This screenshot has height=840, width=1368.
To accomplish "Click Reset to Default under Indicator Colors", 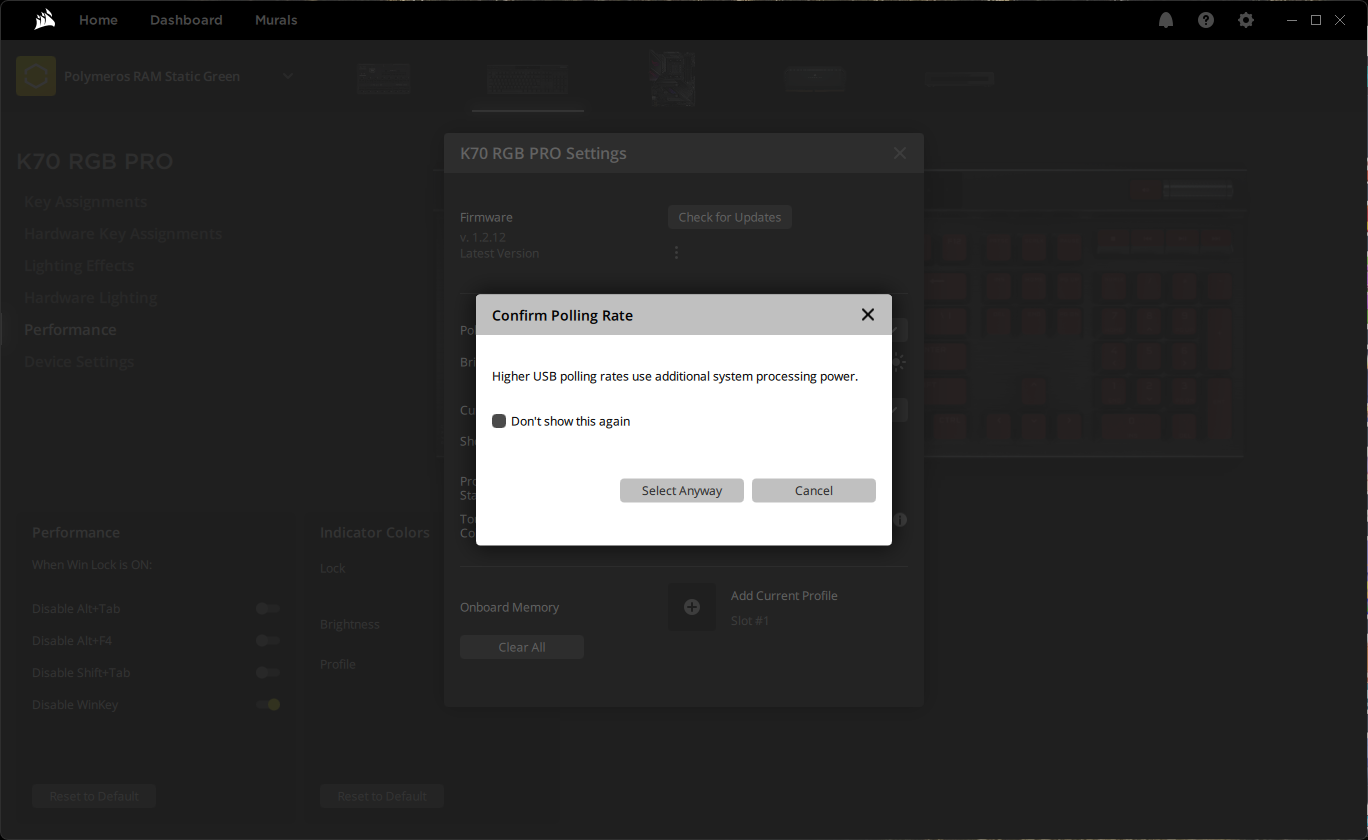I will [382, 796].
